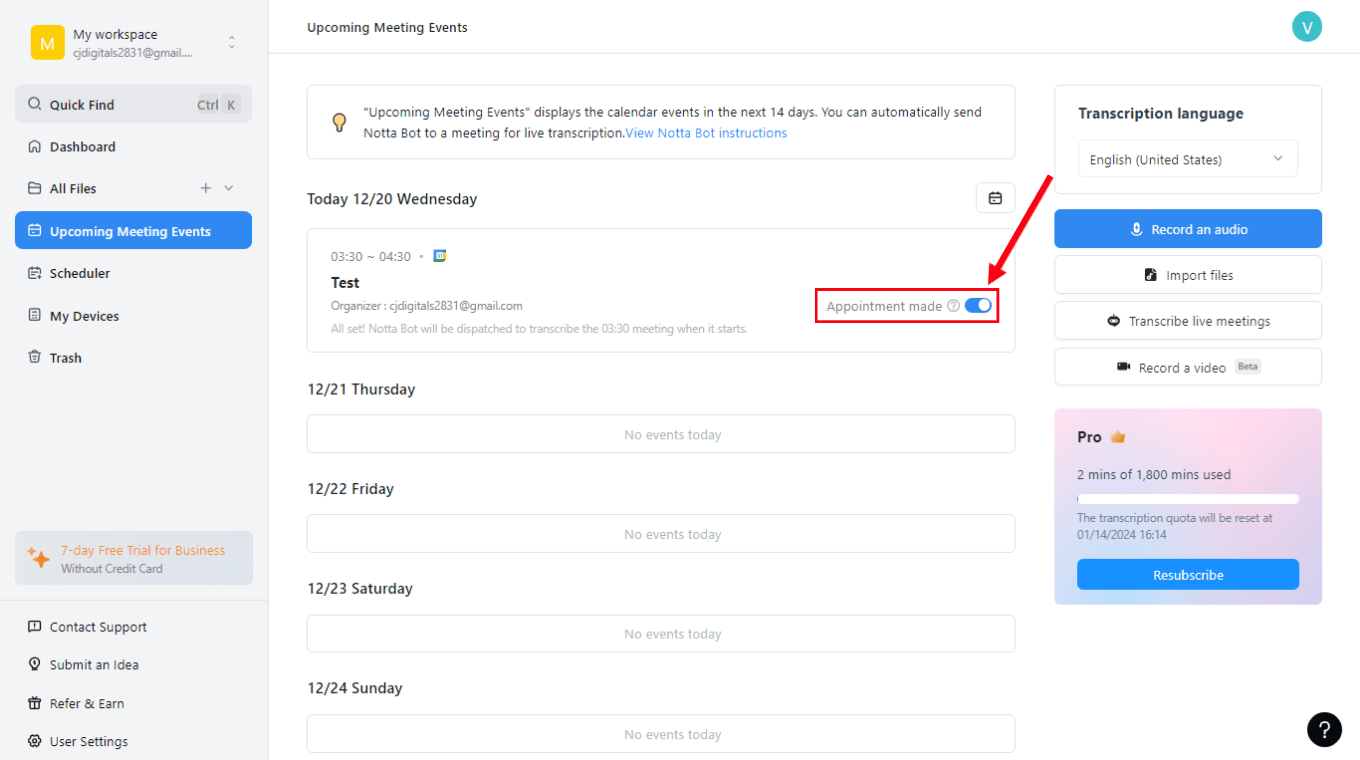This screenshot has width=1360, height=760.
Task: Go to Dashboard in the sidebar
Action: 133,147
